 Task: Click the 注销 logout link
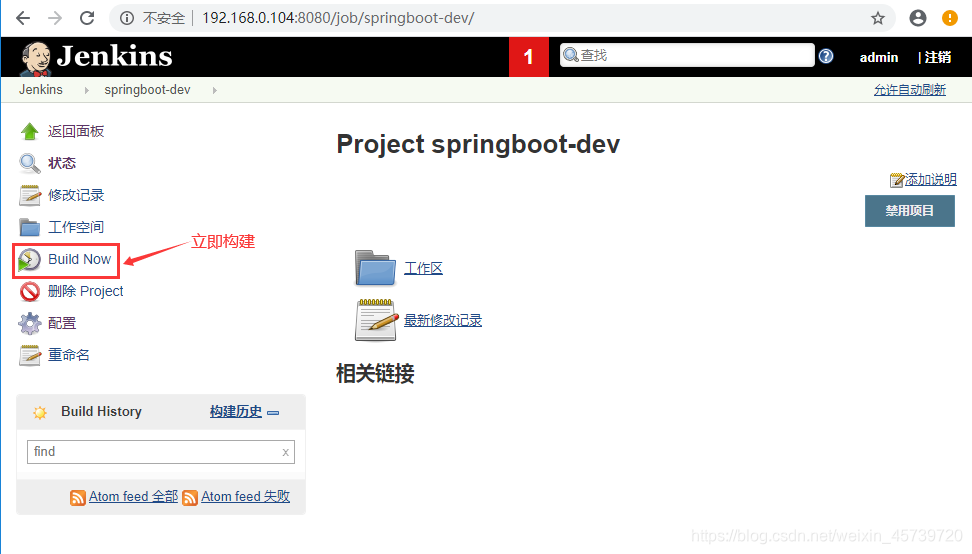click(937, 57)
